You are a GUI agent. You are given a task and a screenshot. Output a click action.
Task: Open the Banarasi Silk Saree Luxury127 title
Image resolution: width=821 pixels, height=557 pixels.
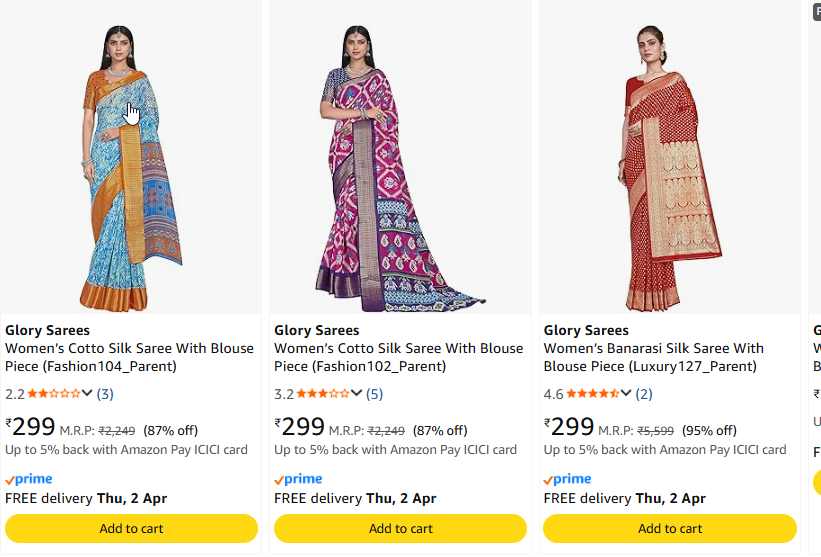click(x=653, y=357)
